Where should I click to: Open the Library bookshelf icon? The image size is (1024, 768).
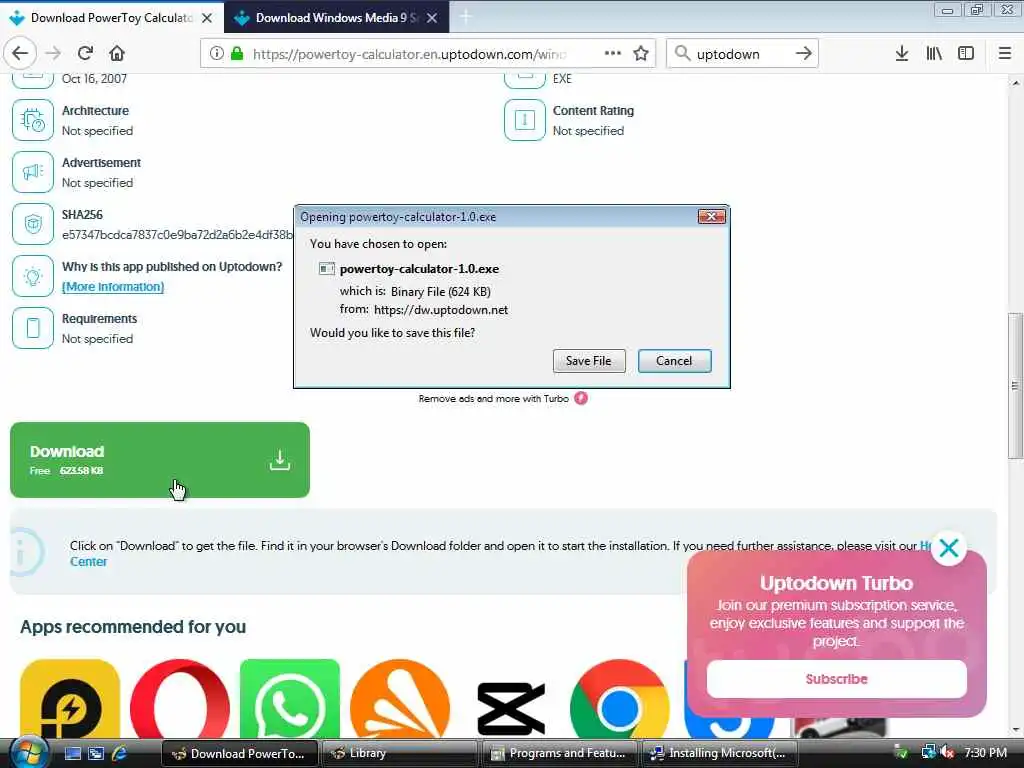tap(934, 54)
